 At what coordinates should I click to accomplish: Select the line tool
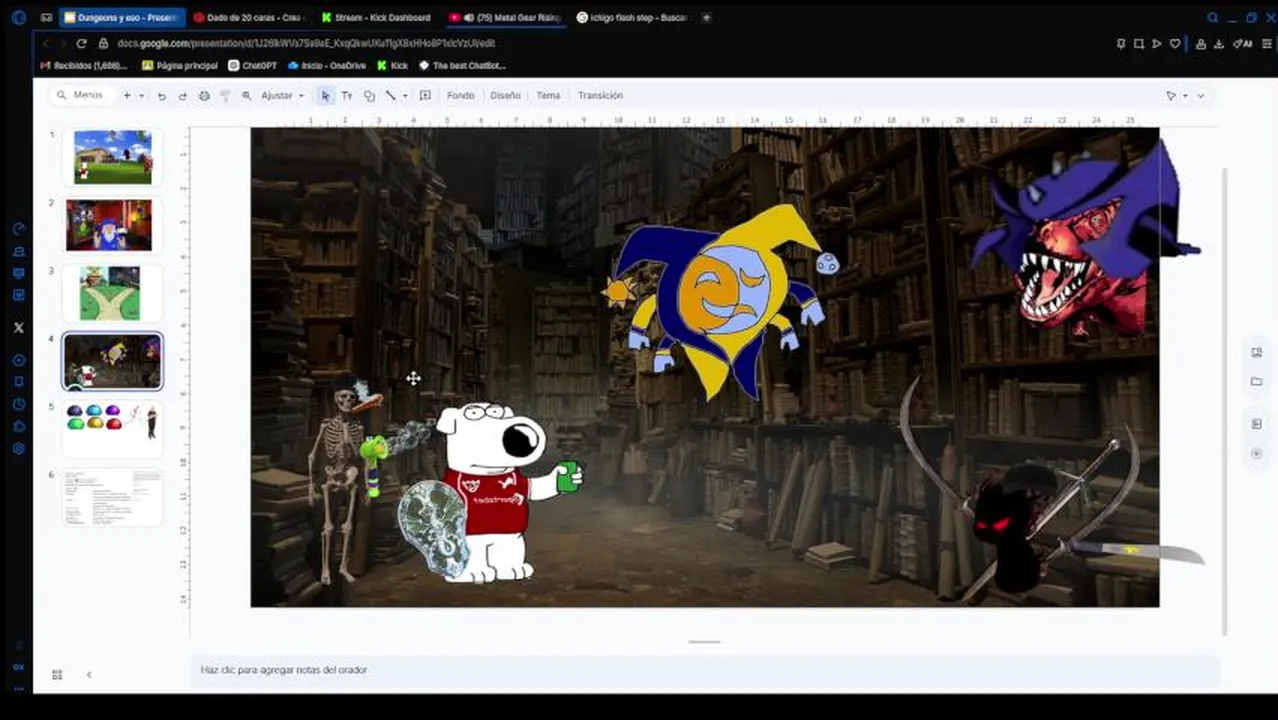coord(391,96)
